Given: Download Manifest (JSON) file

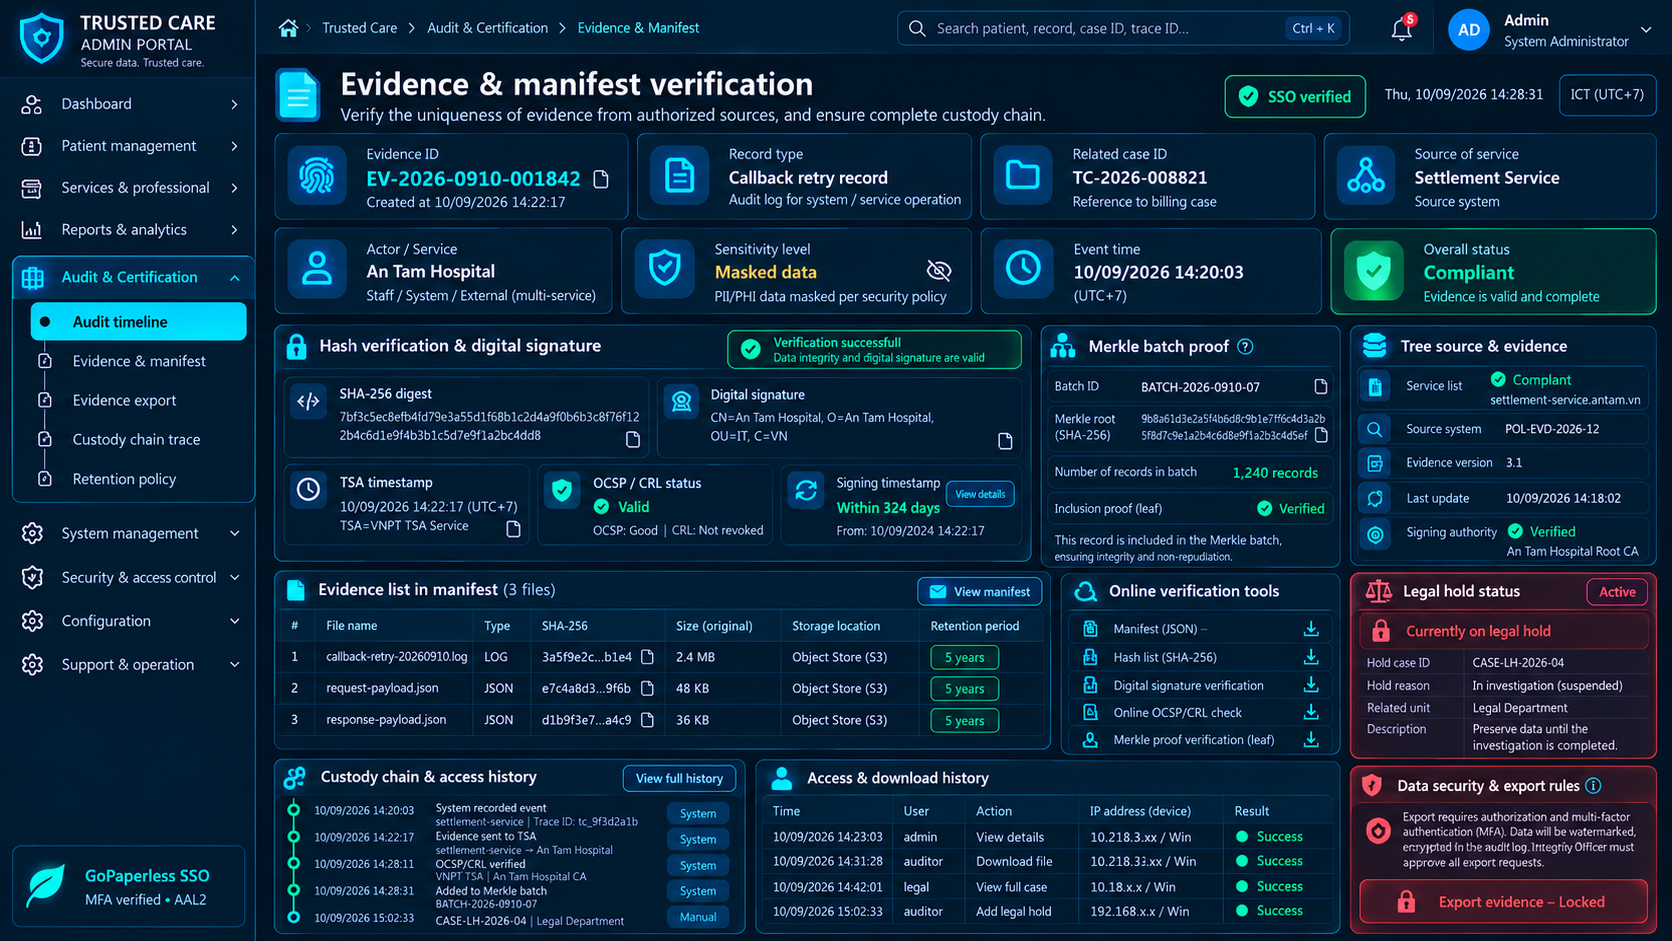Looking at the screenshot, I should tap(1311, 629).
